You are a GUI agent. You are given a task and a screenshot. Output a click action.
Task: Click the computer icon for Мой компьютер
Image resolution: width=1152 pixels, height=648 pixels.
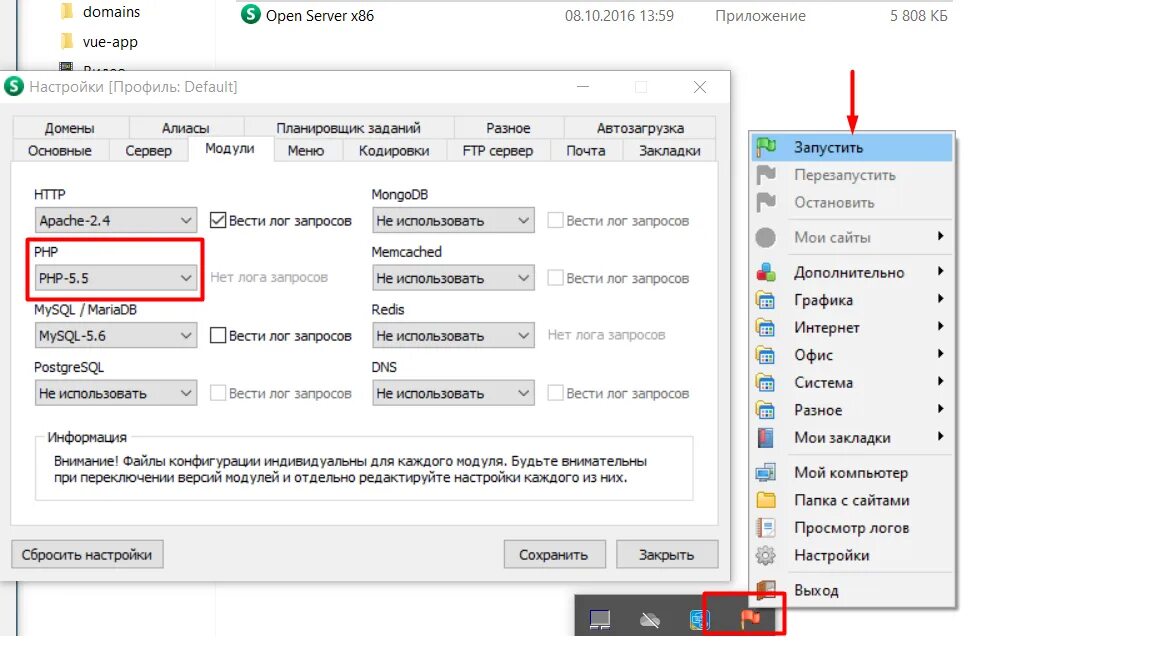point(766,472)
